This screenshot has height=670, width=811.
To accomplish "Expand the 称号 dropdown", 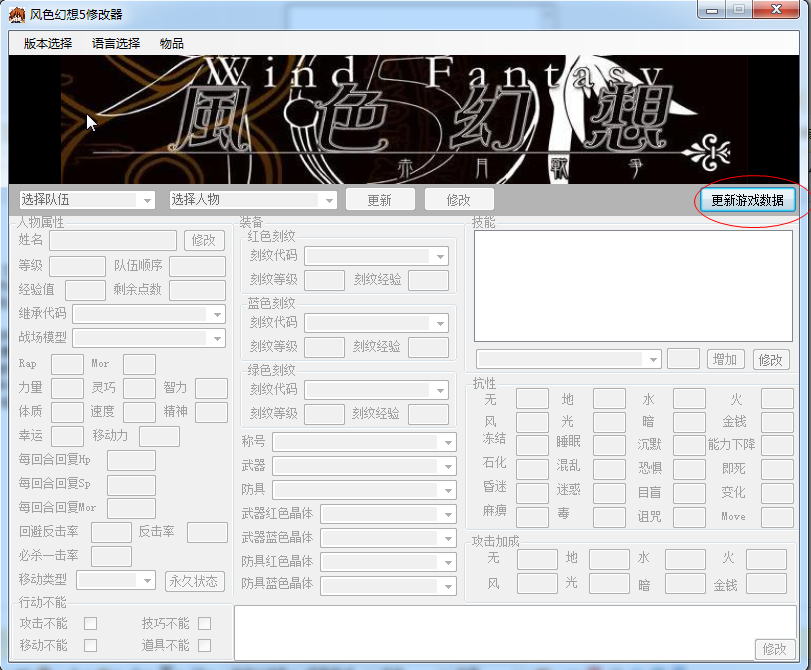I will 365,442.
